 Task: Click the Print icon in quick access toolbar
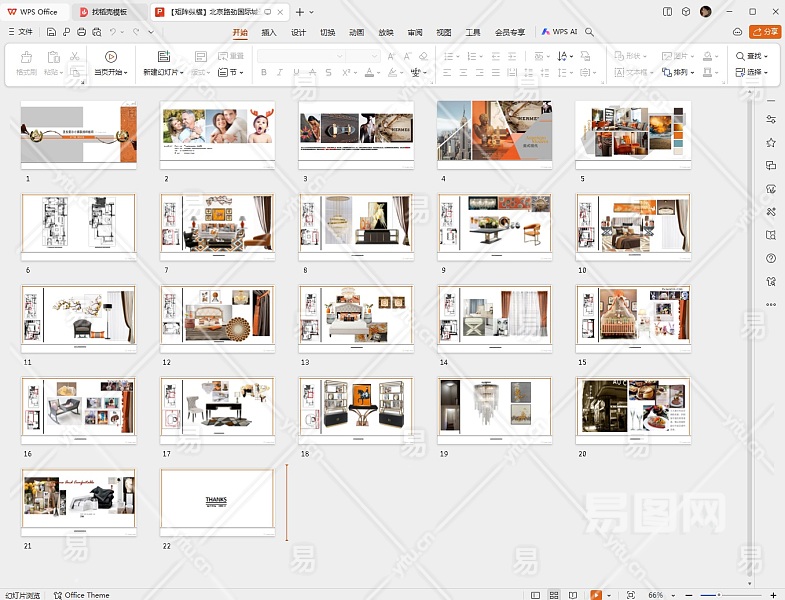(x=80, y=32)
